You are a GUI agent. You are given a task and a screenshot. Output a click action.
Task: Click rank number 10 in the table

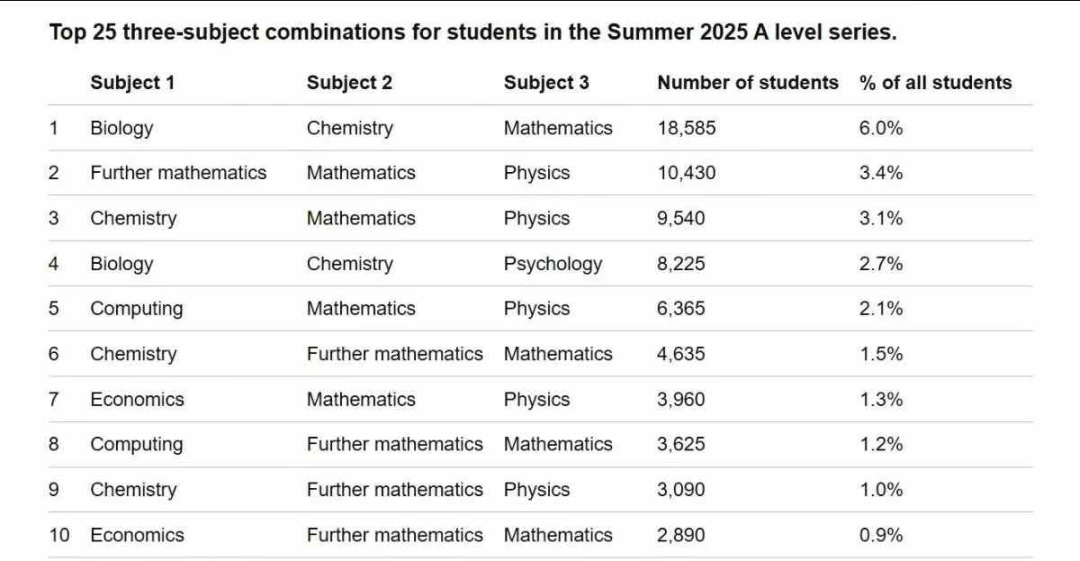[60, 535]
